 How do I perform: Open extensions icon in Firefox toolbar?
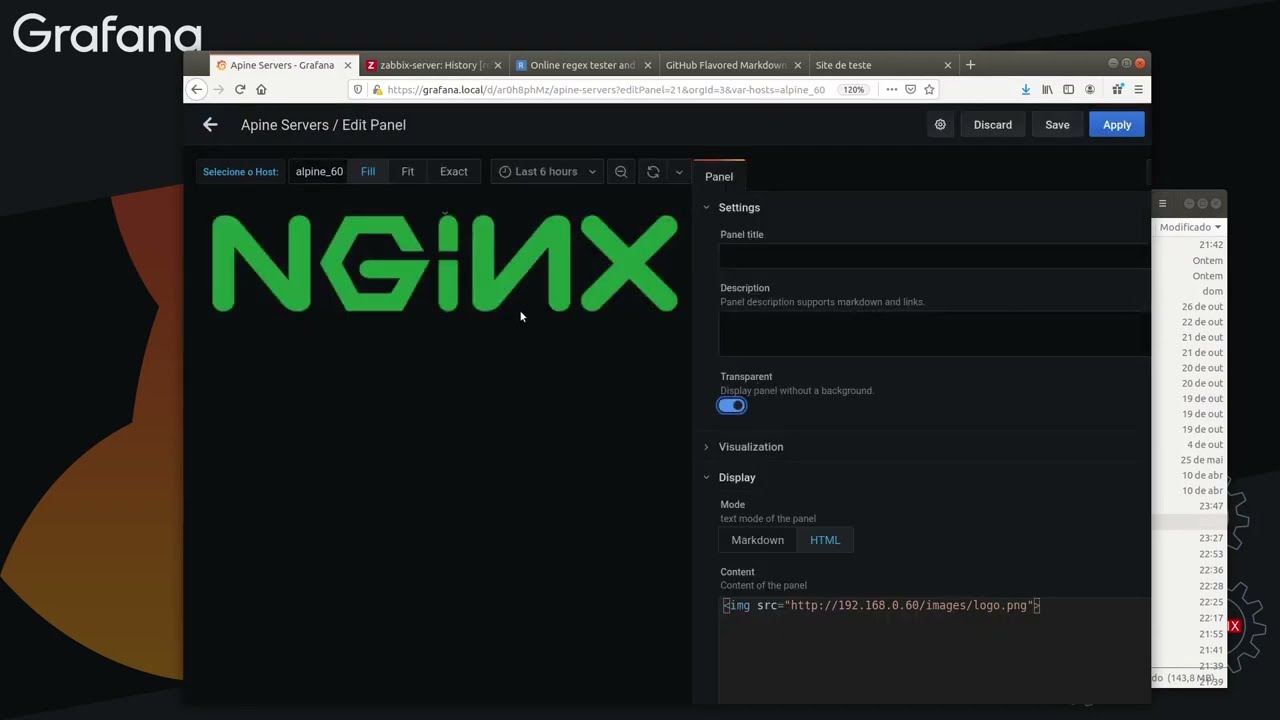1117,89
